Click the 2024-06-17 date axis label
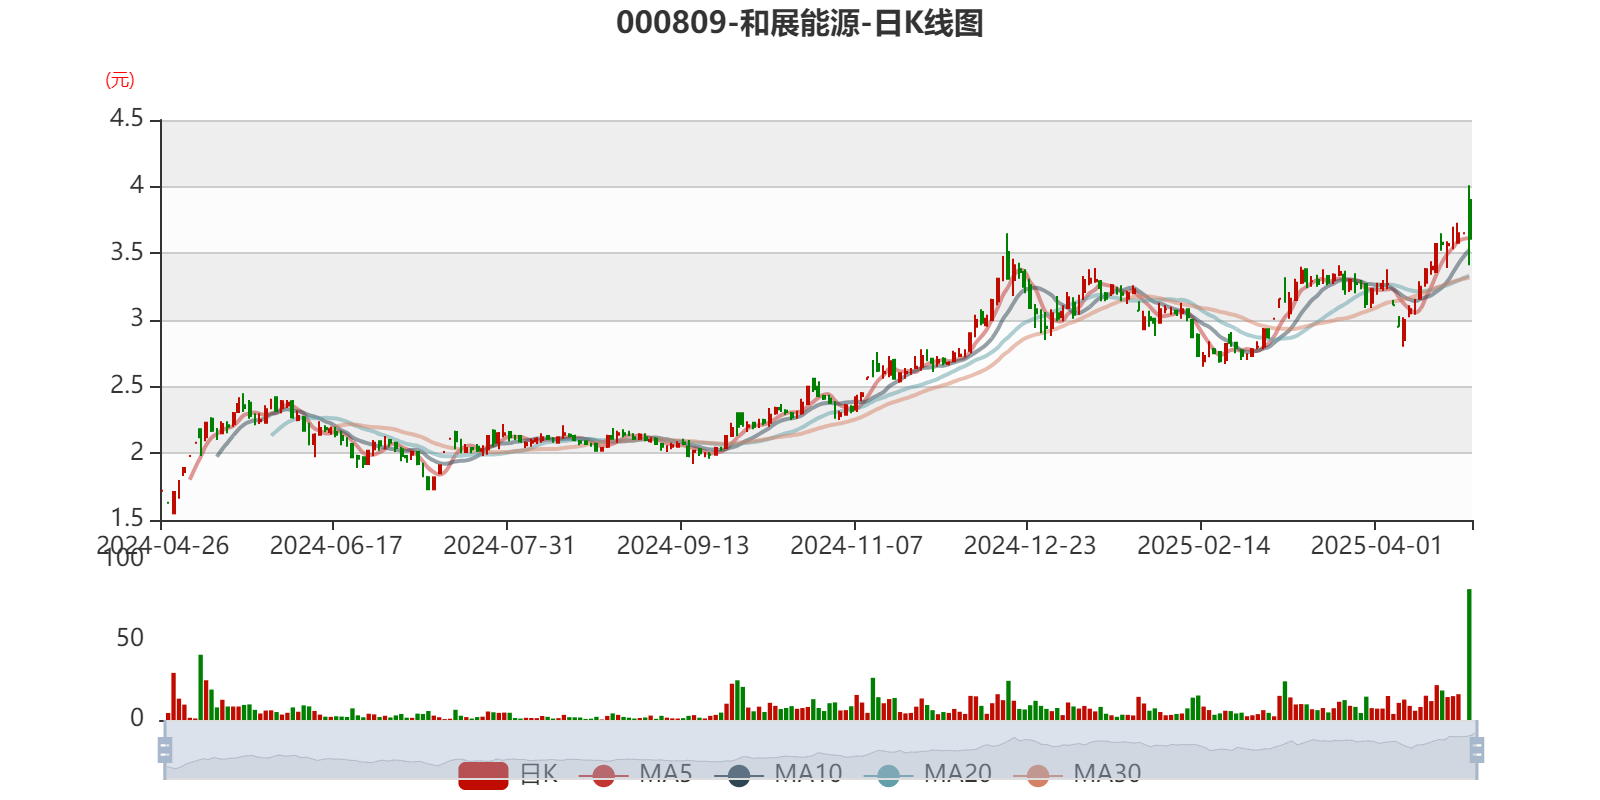The image size is (1600, 800). click(336, 546)
